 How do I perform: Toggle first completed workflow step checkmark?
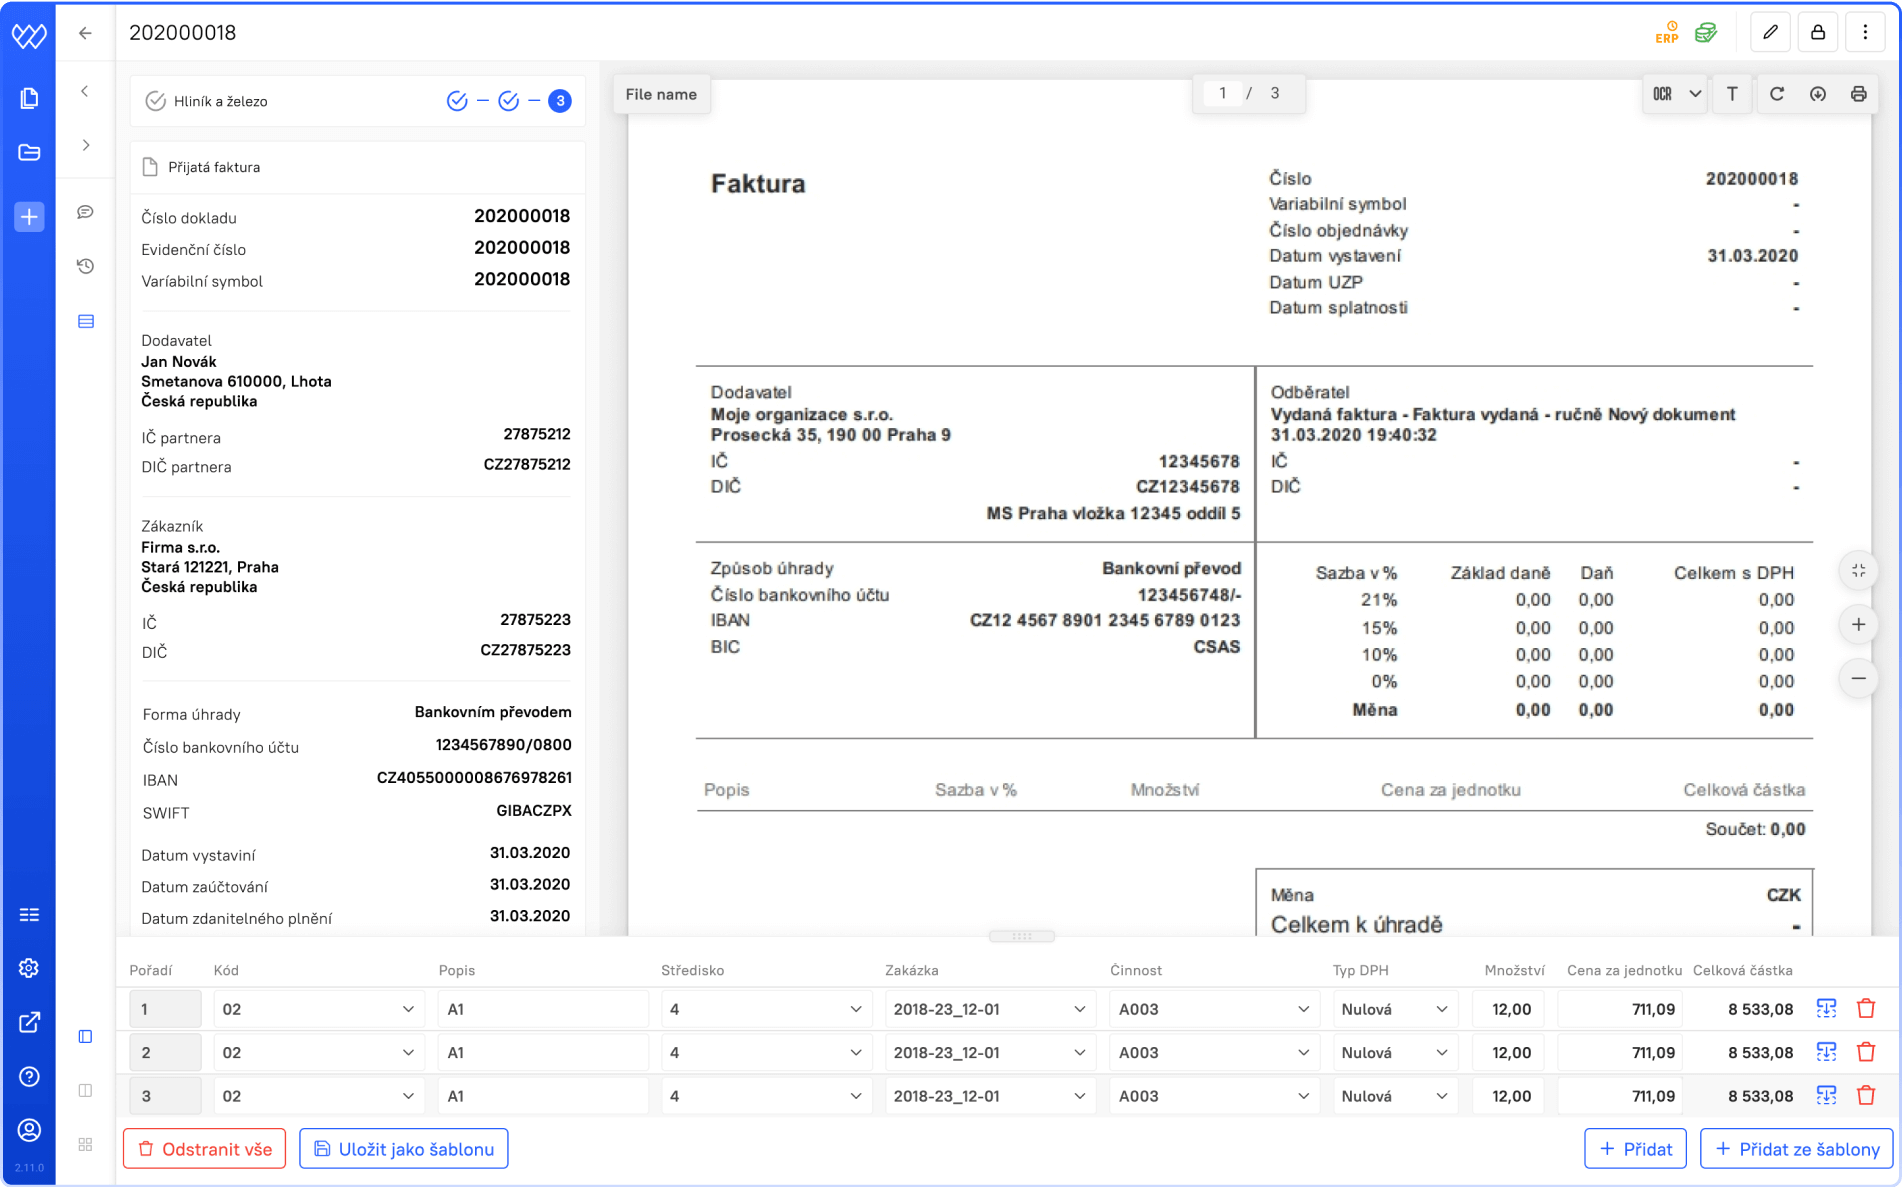pyautogui.click(x=457, y=101)
